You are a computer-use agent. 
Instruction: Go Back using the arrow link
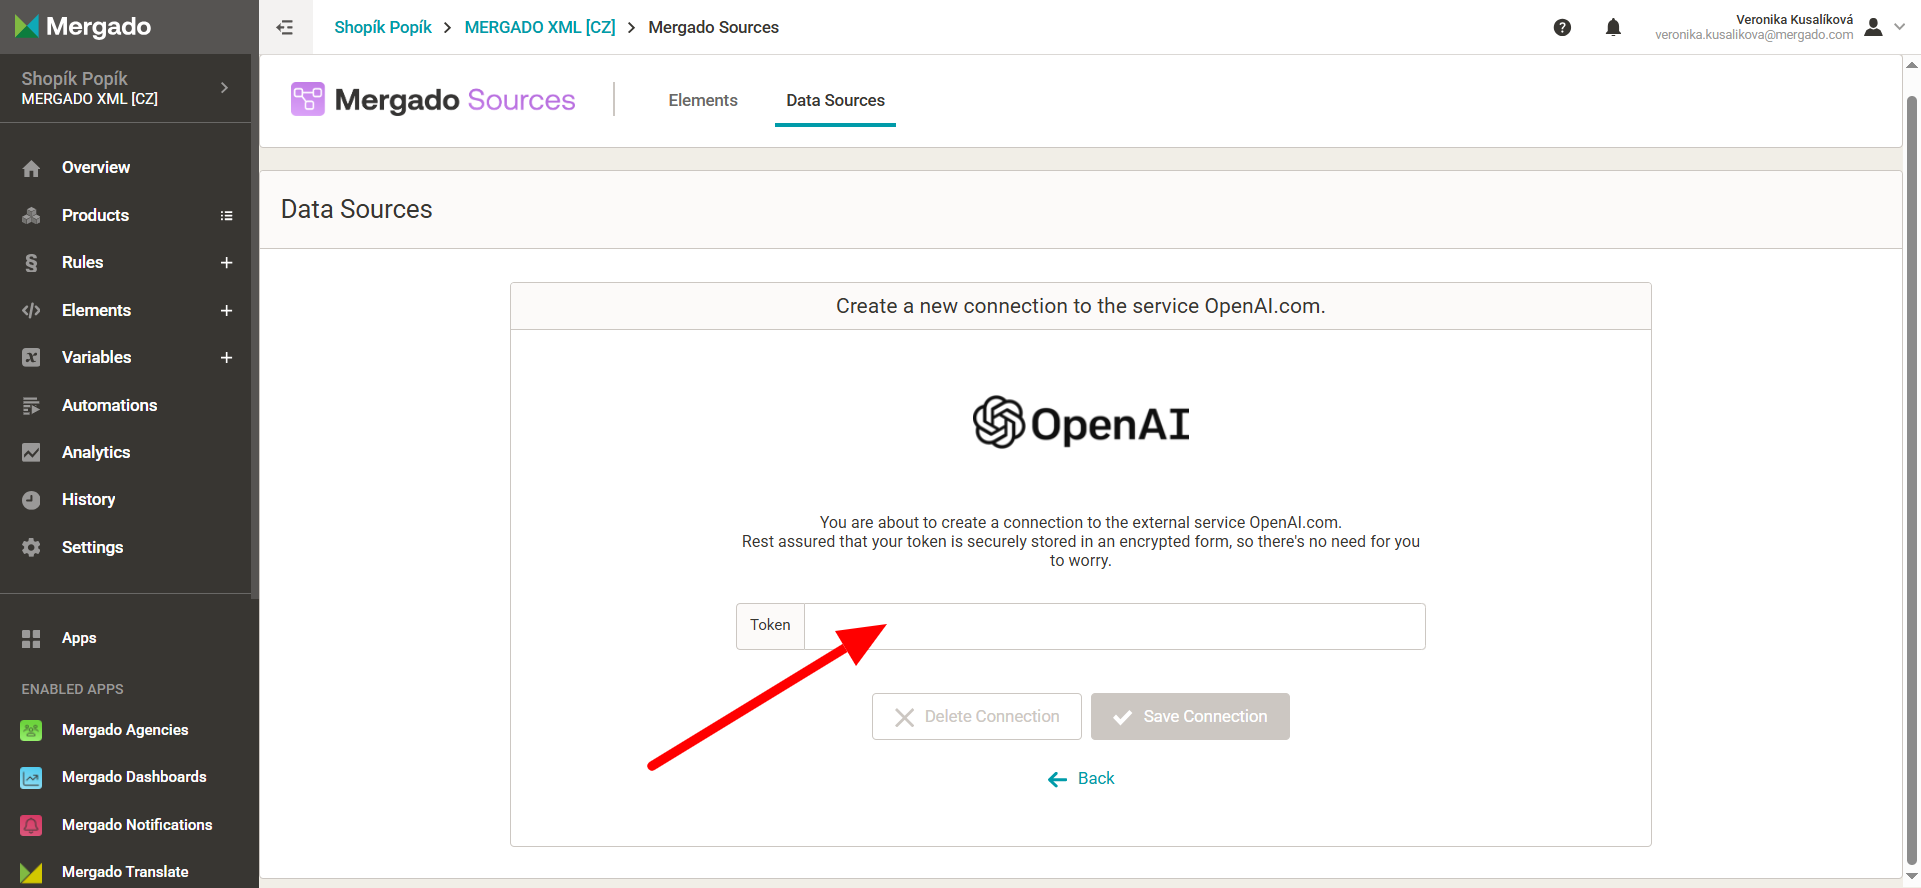1081,778
